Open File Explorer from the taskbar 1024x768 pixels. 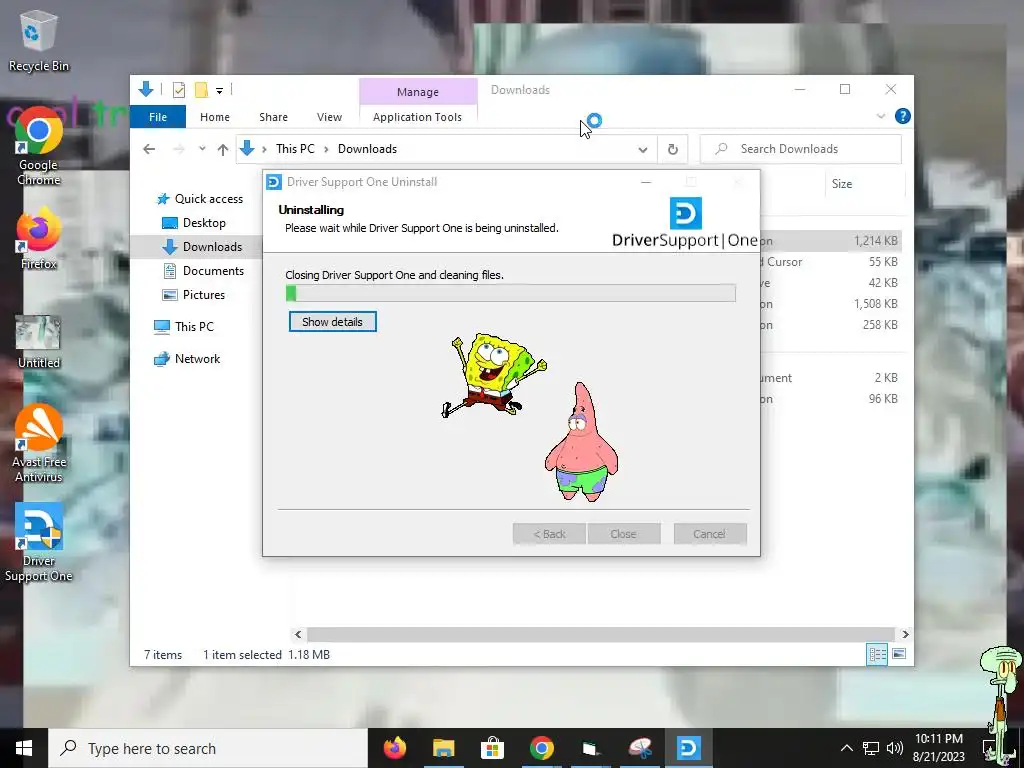(443, 748)
